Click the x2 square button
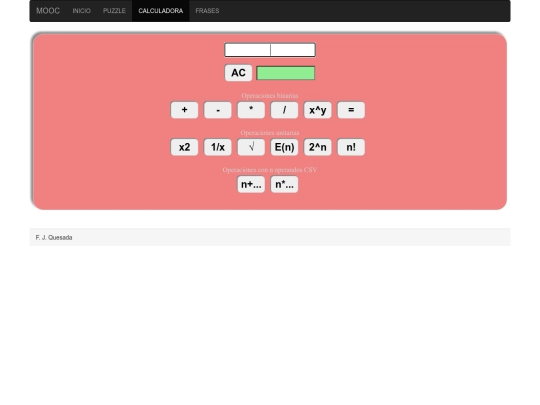This screenshot has height=405, width=540. pyautogui.click(x=185, y=147)
